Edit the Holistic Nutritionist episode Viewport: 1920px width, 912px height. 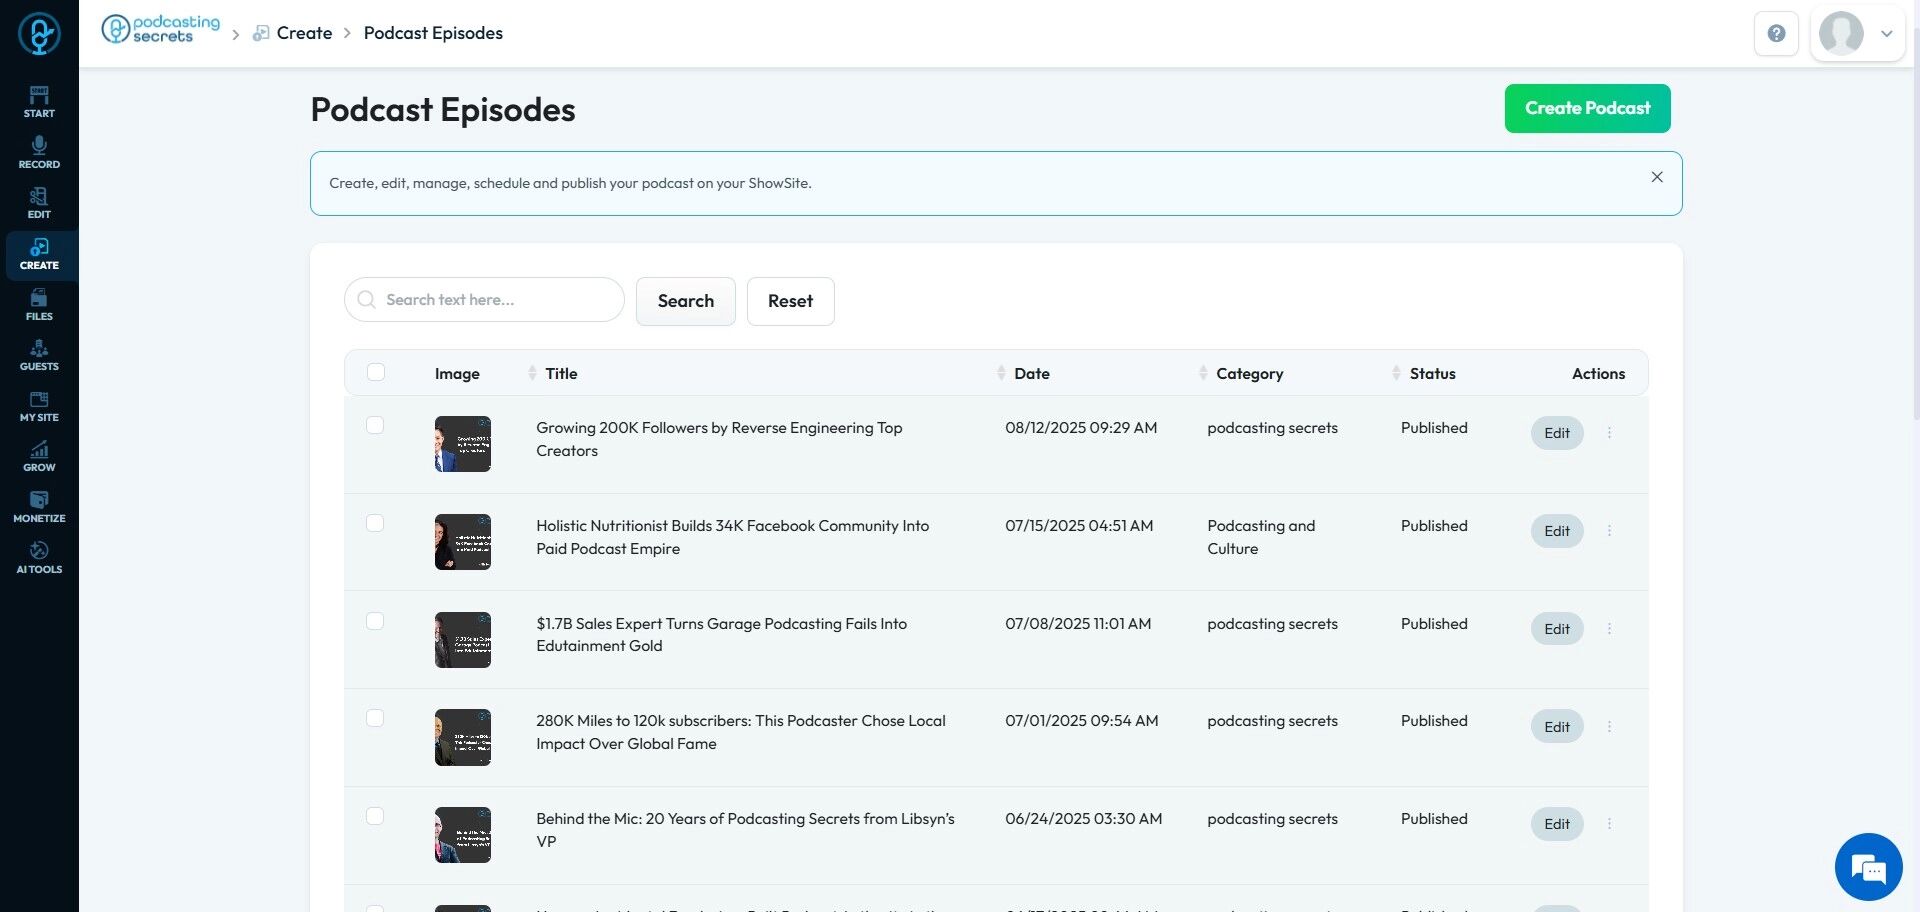[x=1557, y=531]
